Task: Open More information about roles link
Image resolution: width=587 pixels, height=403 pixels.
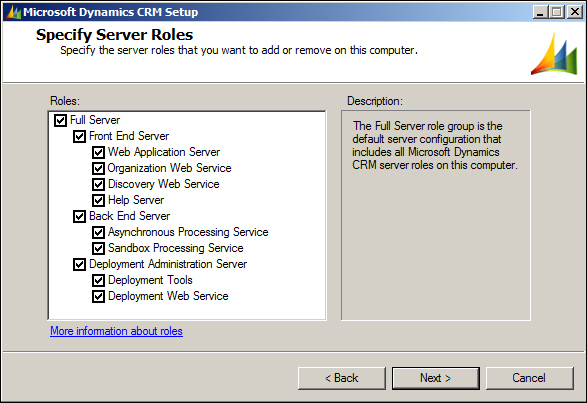Action: tap(116, 331)
